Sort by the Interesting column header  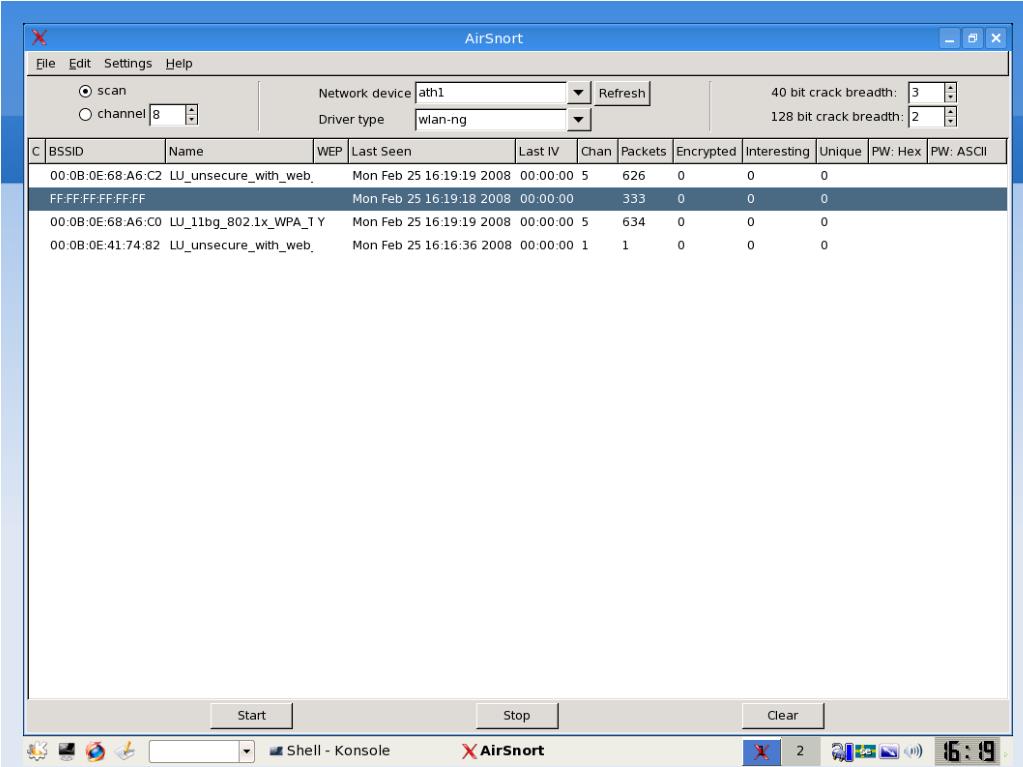[778, 151]
